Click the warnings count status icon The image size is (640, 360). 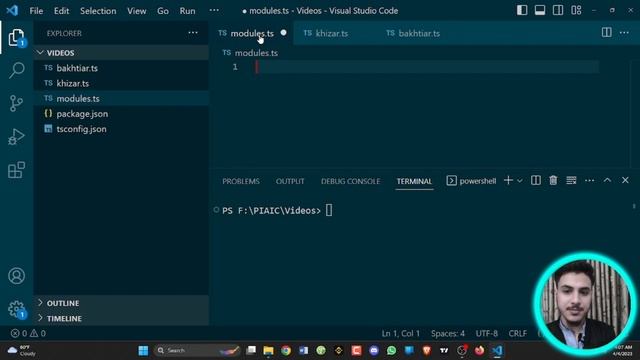(38, 333)
